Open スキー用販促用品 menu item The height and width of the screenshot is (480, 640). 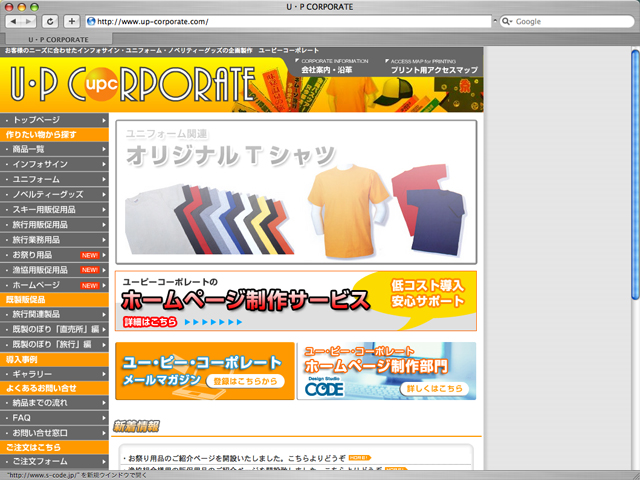pyautogui.click(x=54, y=209)
